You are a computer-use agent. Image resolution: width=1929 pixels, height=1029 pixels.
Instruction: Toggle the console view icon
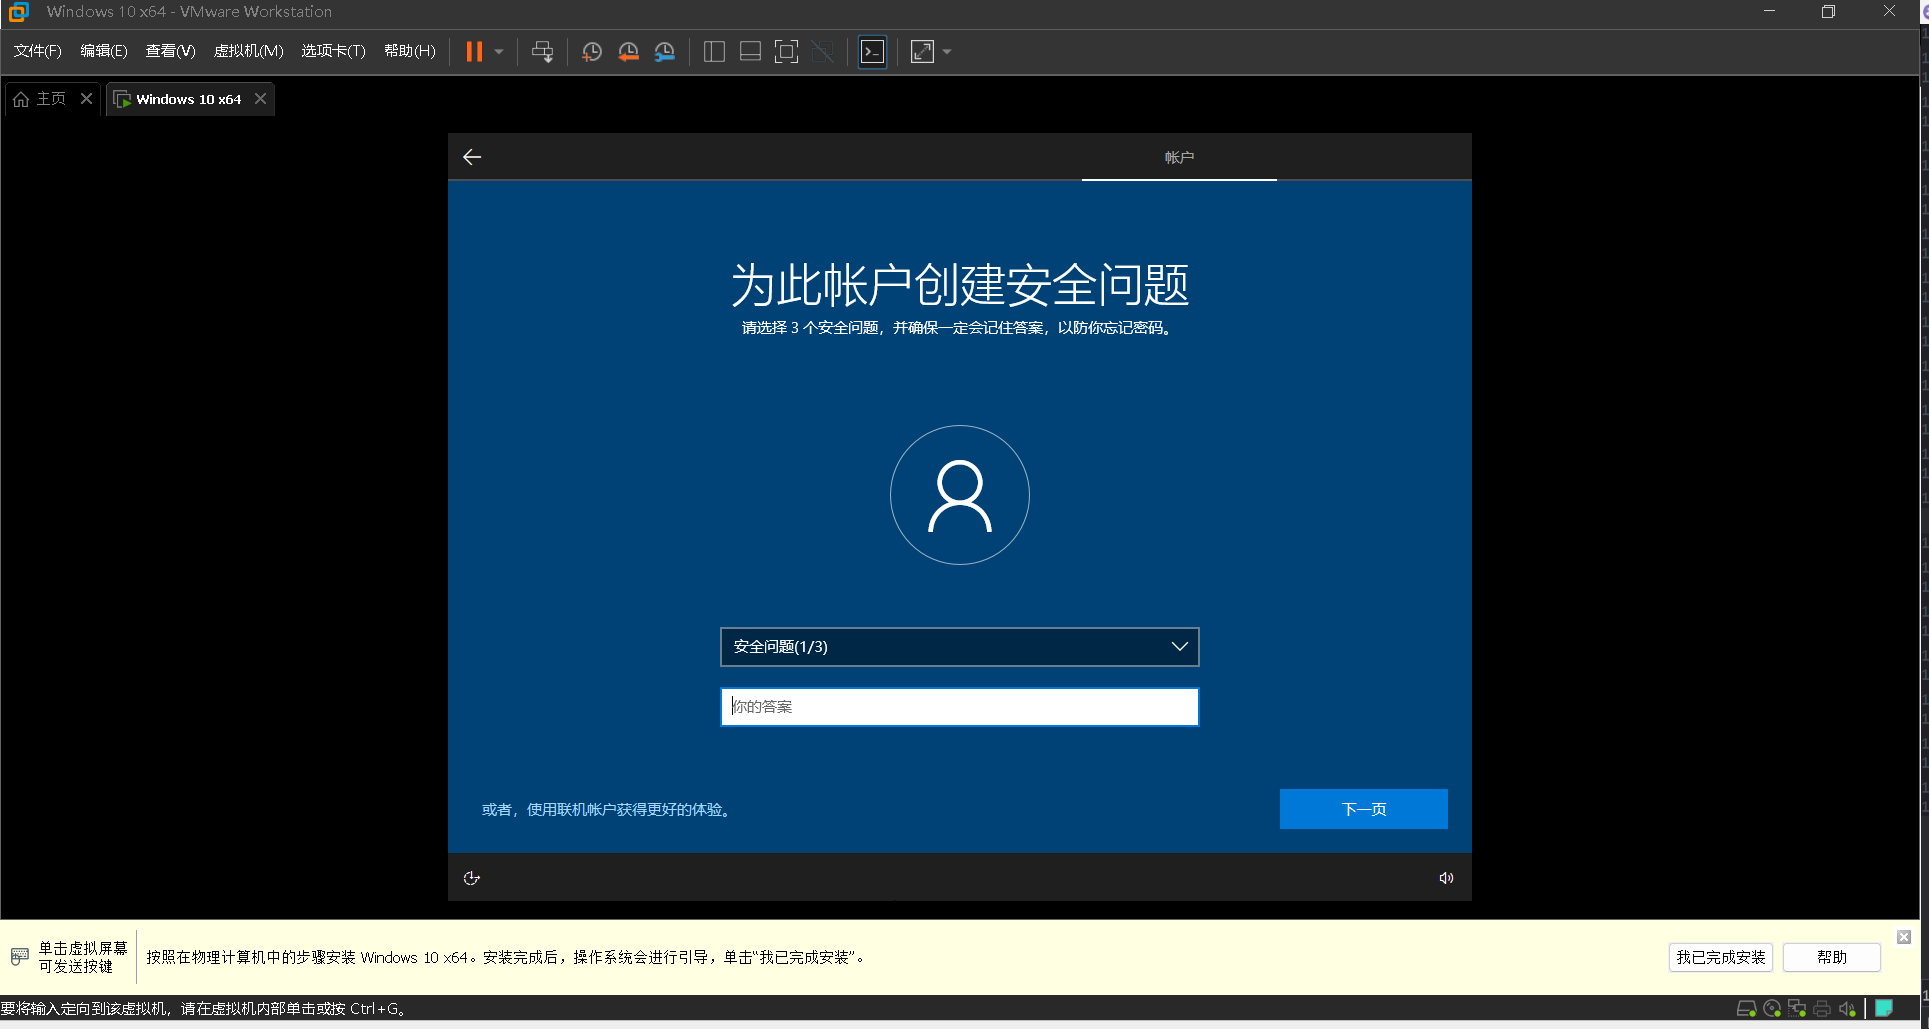(x=873, y=52)
